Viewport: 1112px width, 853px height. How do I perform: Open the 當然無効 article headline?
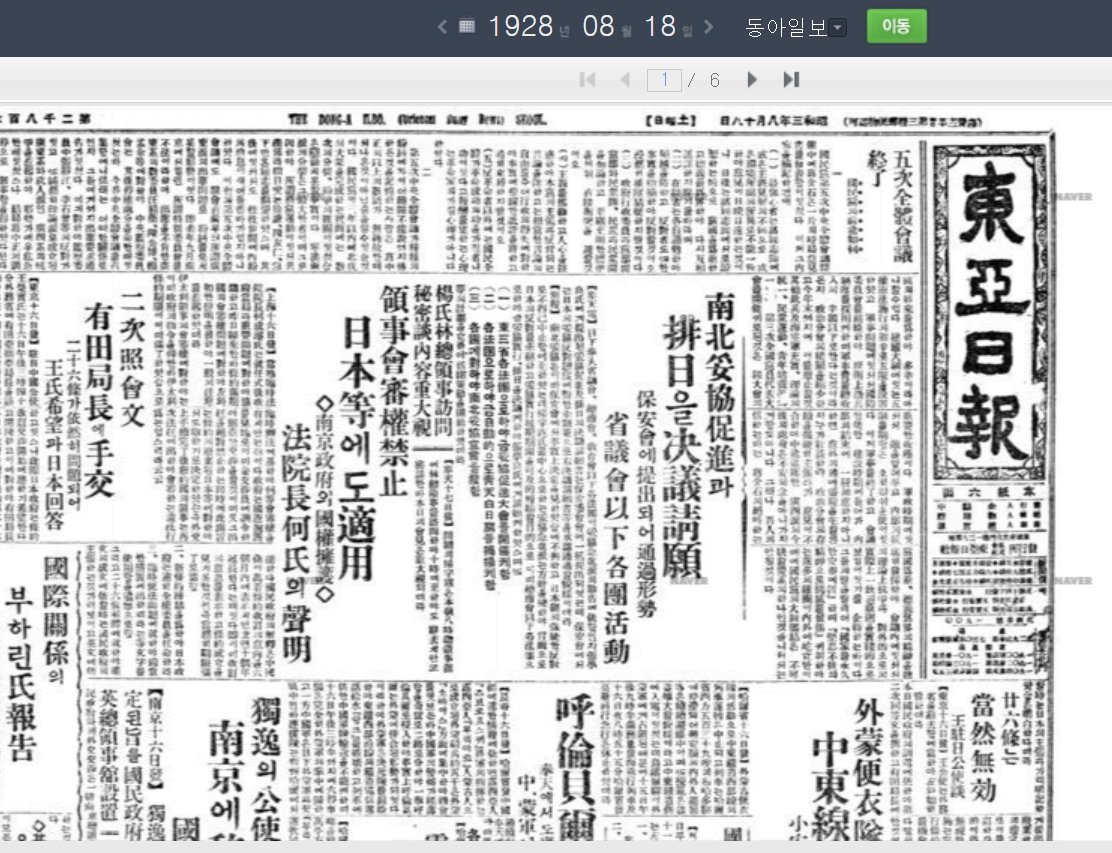point(983,747)
